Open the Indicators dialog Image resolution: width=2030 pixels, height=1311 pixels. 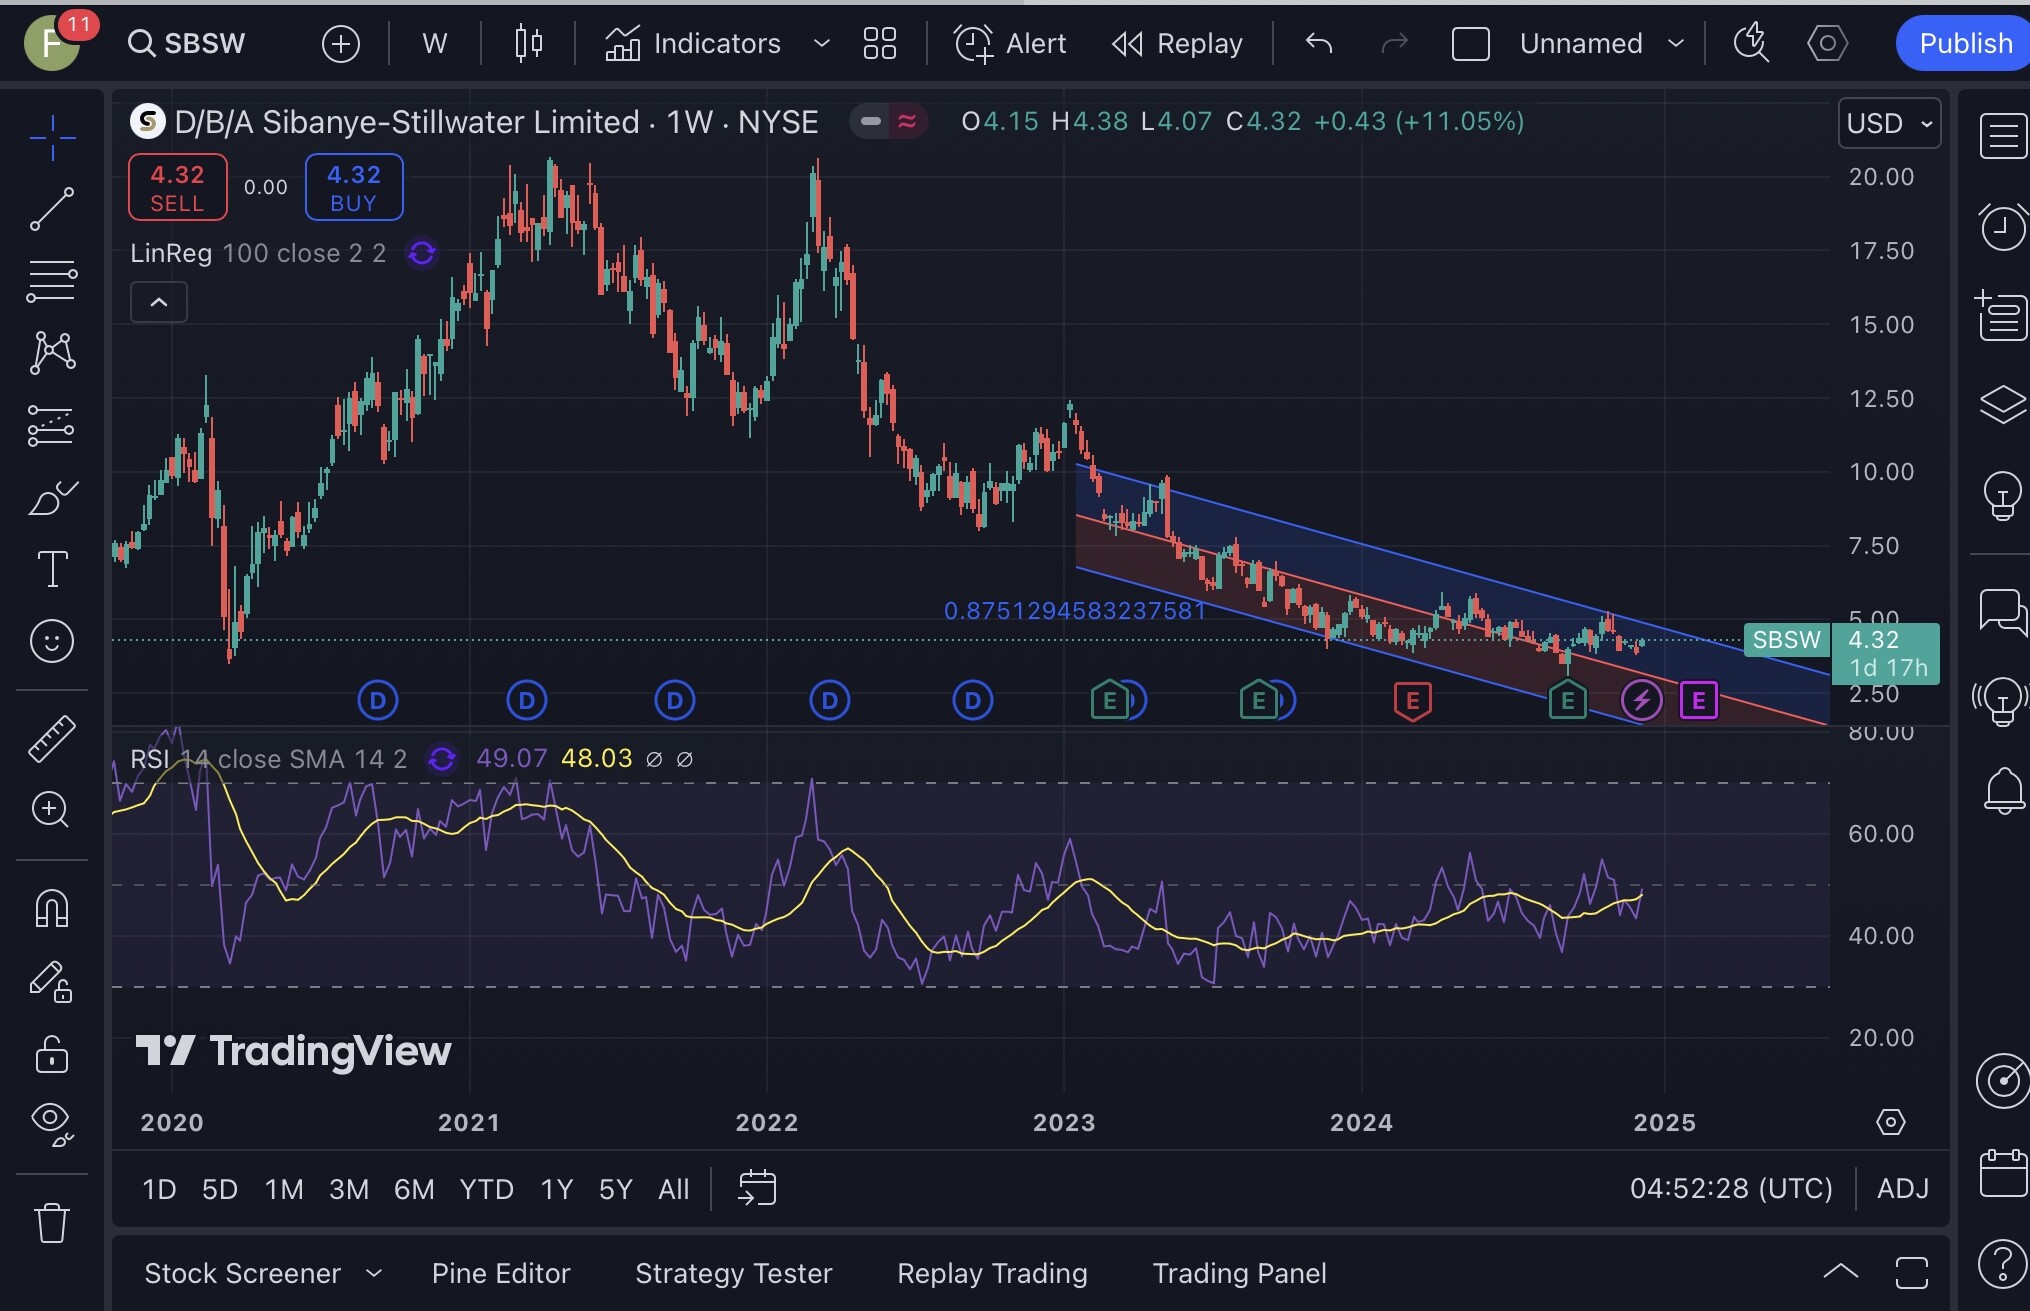point(692,43)
